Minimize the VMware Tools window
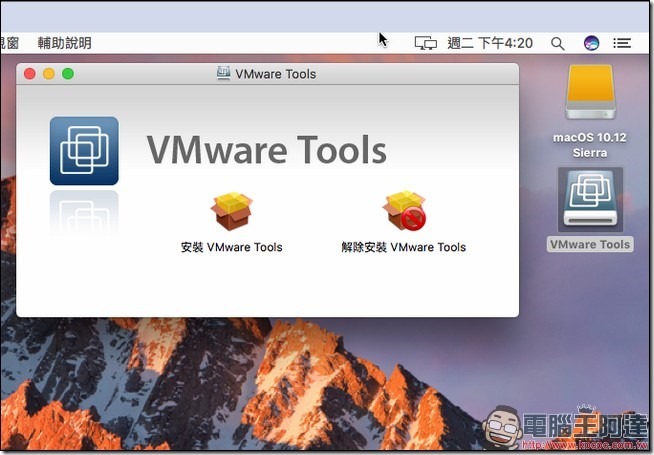Screen dimensions: 654x455 click(49, 74)
